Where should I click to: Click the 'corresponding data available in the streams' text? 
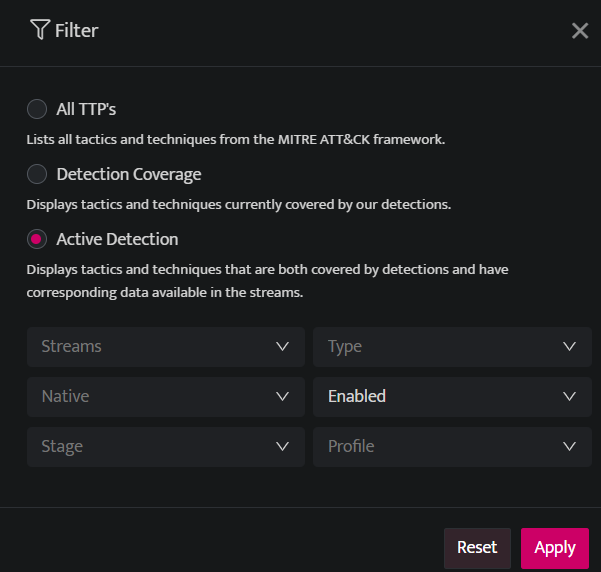tap(165, 293)
